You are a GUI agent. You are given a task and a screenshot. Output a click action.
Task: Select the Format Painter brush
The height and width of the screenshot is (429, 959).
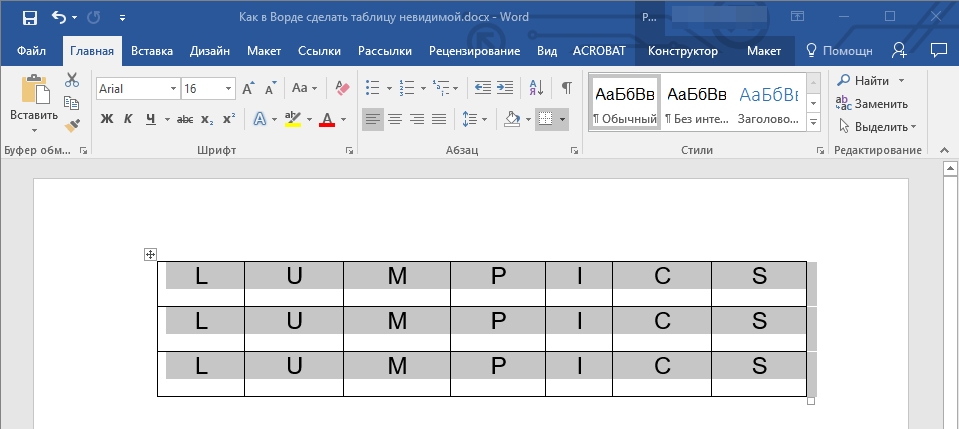pos(72,125)
